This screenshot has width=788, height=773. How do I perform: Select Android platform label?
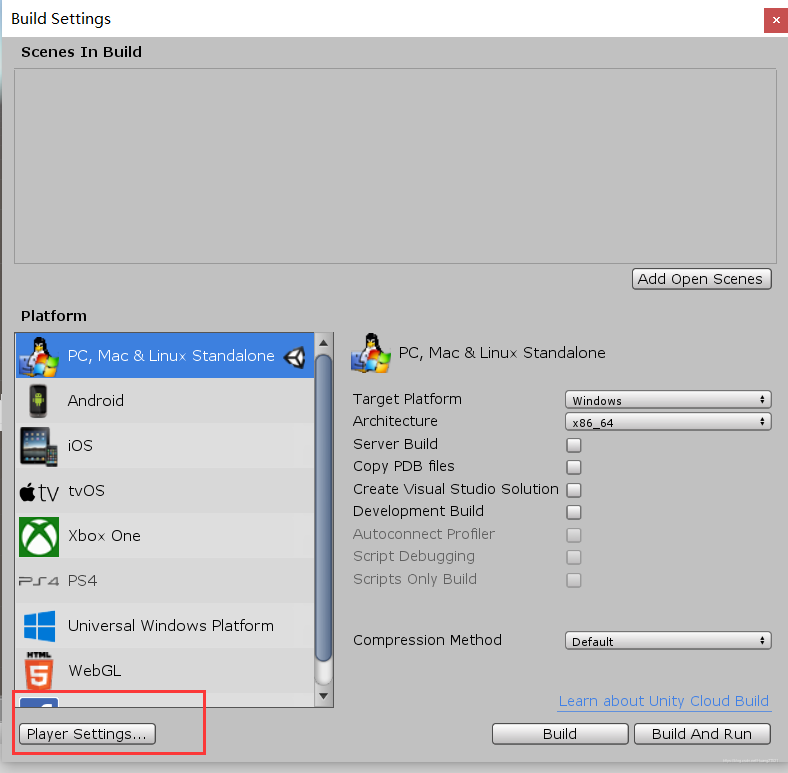coord(95,401)
